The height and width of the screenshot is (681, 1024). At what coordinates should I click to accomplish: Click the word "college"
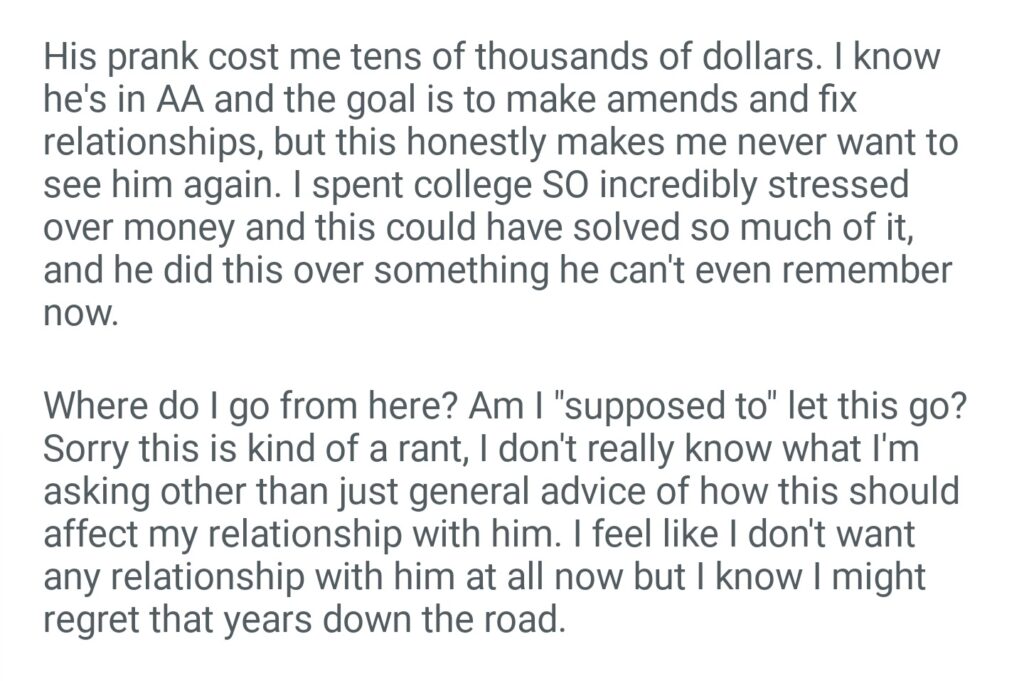click(x=451, y=186)
